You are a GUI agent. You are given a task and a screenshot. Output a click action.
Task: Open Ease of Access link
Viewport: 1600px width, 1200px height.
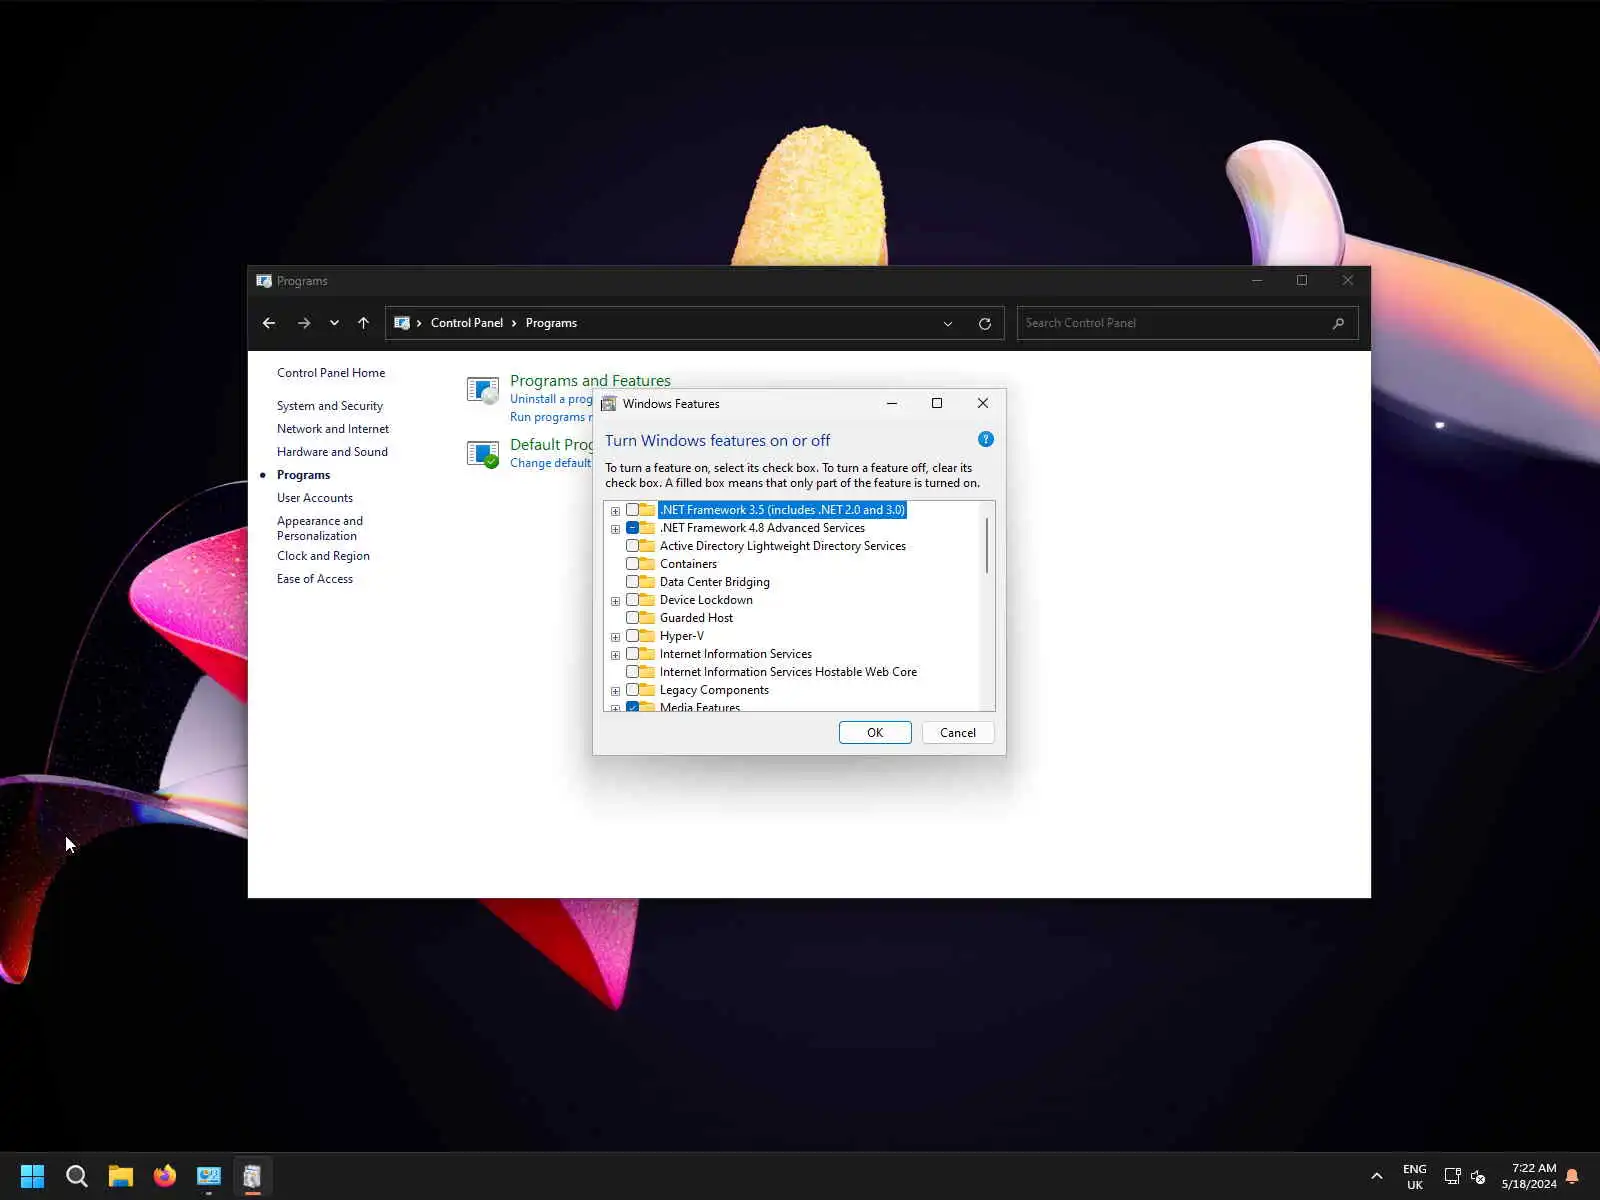pyautogui.click(x=315, y=579)
